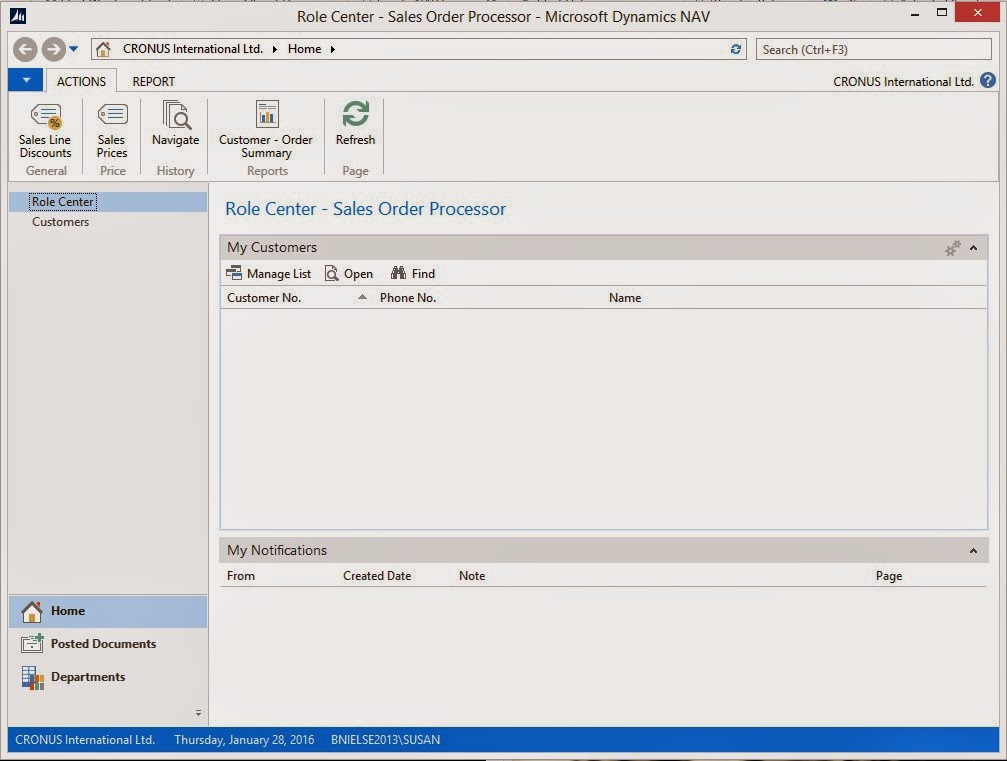
Task: Click company name next to help icon
Action: tap(903, 82)
